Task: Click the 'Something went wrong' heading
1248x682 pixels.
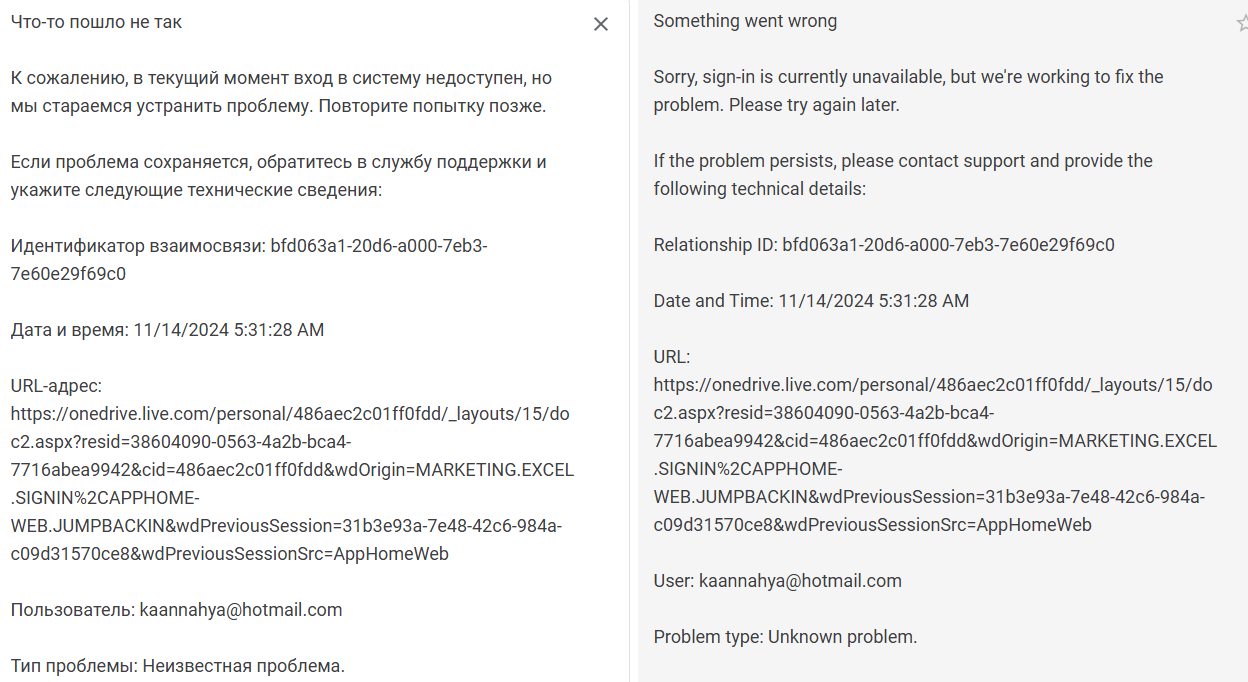Action: pyautogui.click(x=745, y=21)
